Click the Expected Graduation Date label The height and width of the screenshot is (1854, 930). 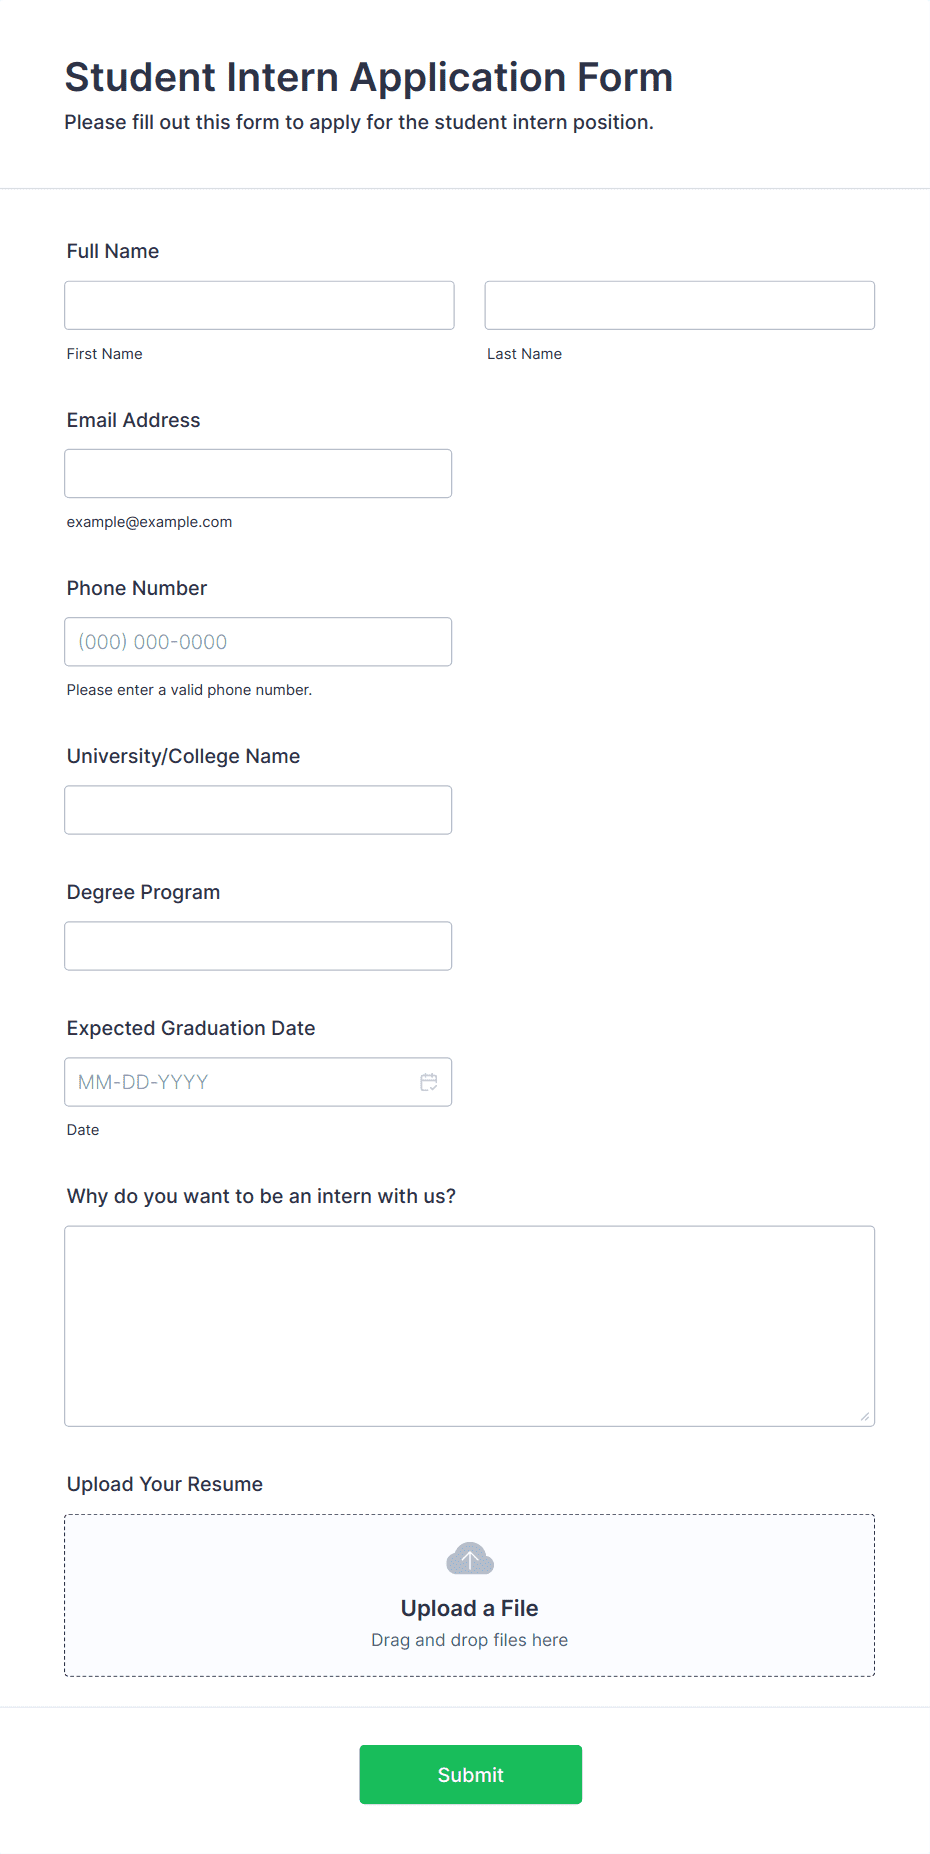(191, 1028)
